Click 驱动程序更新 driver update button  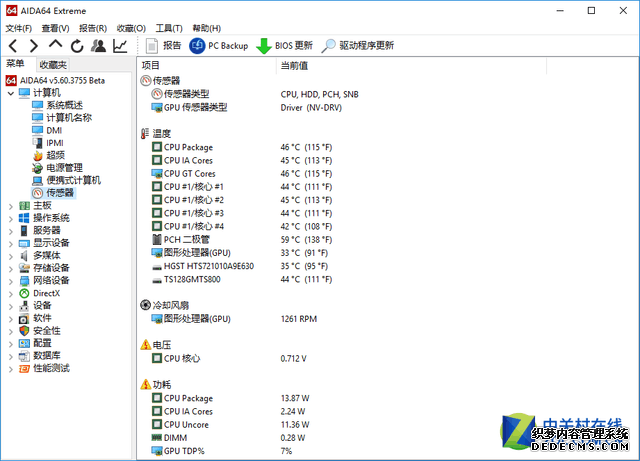(358, 46)
